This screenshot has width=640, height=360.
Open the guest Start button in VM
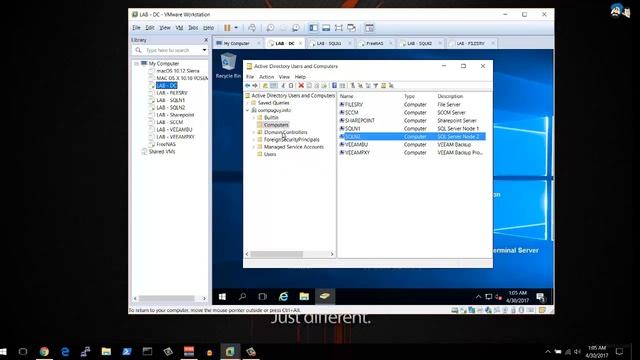coord(222,296)
